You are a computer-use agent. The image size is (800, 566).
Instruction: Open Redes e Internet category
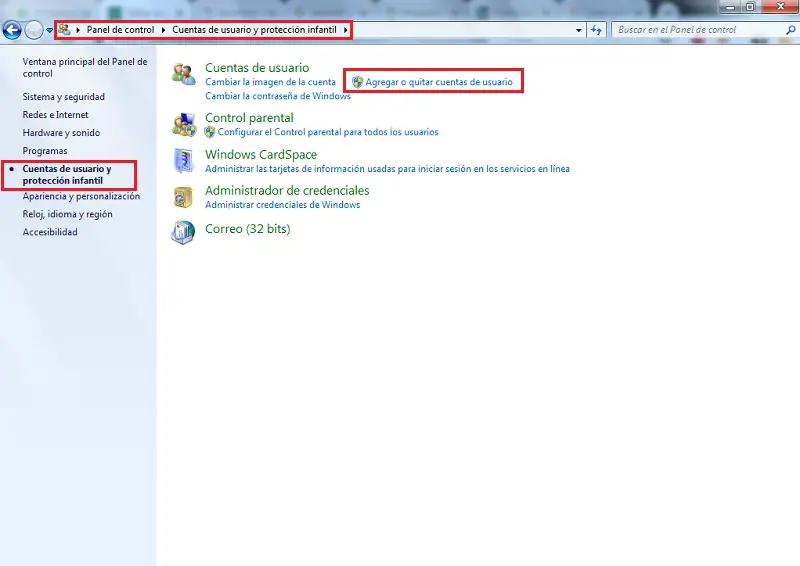point(55,114)
